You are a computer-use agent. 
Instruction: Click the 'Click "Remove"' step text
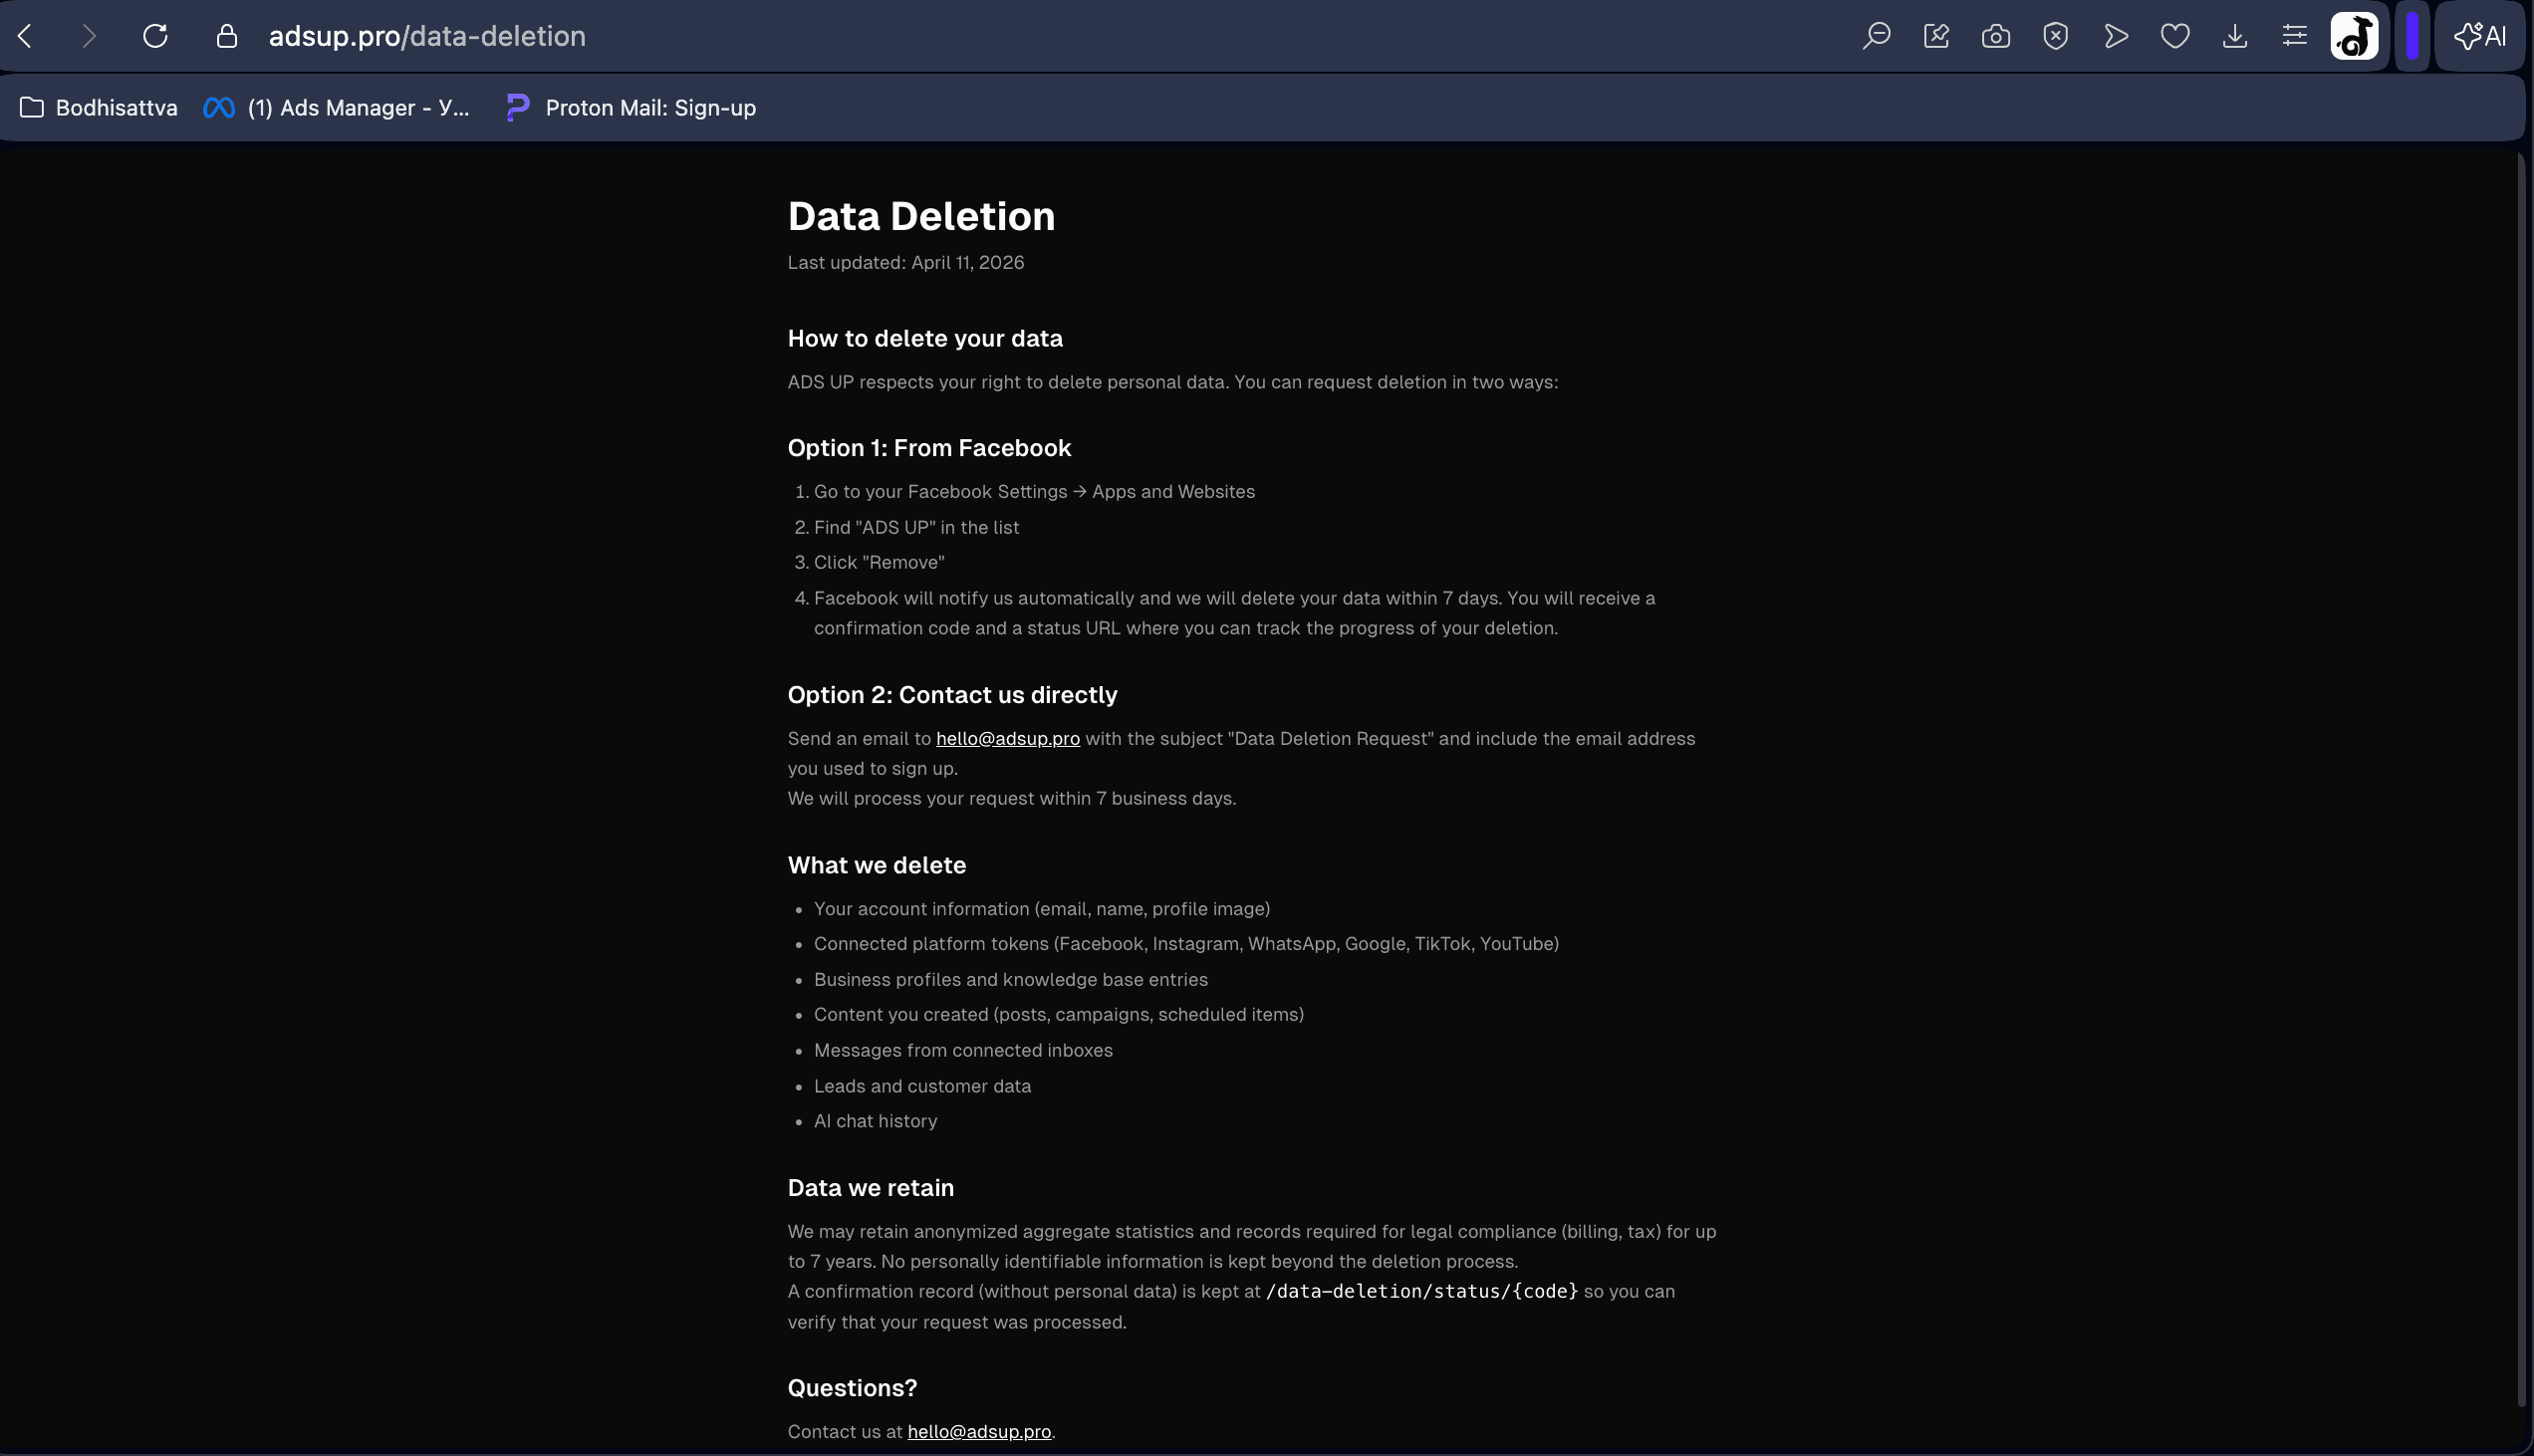tap(879, 562)
